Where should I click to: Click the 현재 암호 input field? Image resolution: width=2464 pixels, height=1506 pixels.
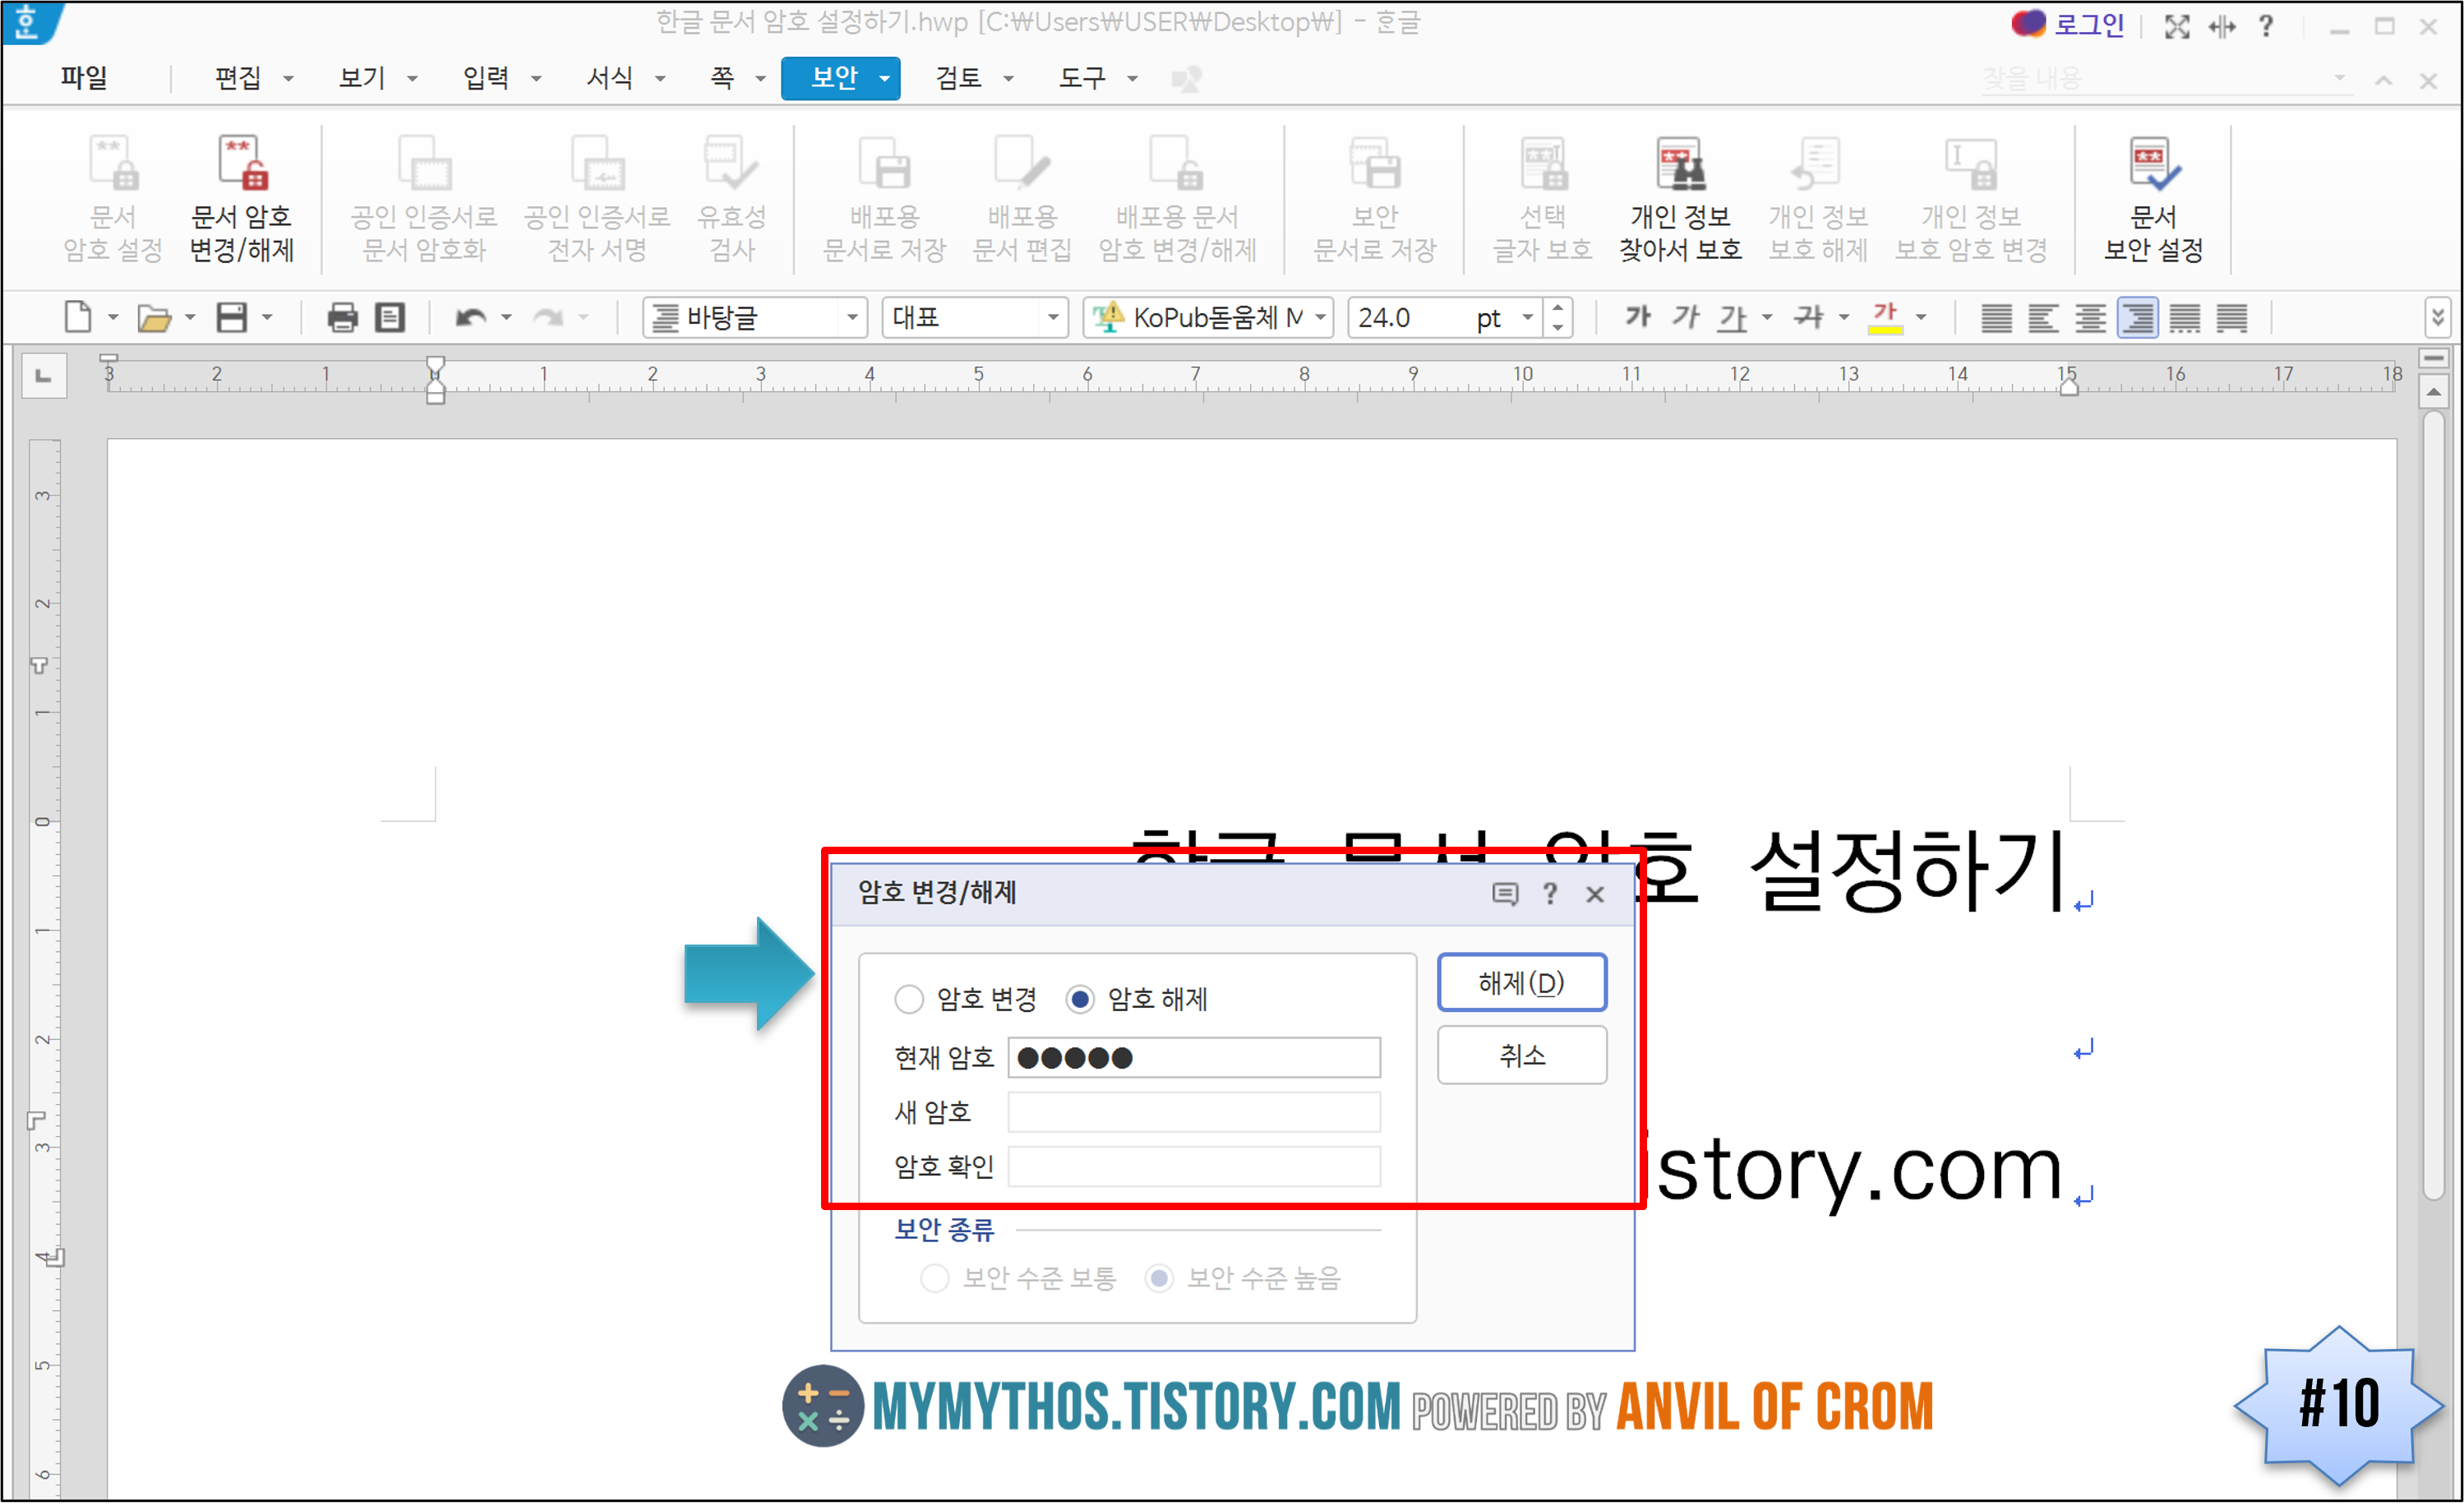(1194, 1057)
